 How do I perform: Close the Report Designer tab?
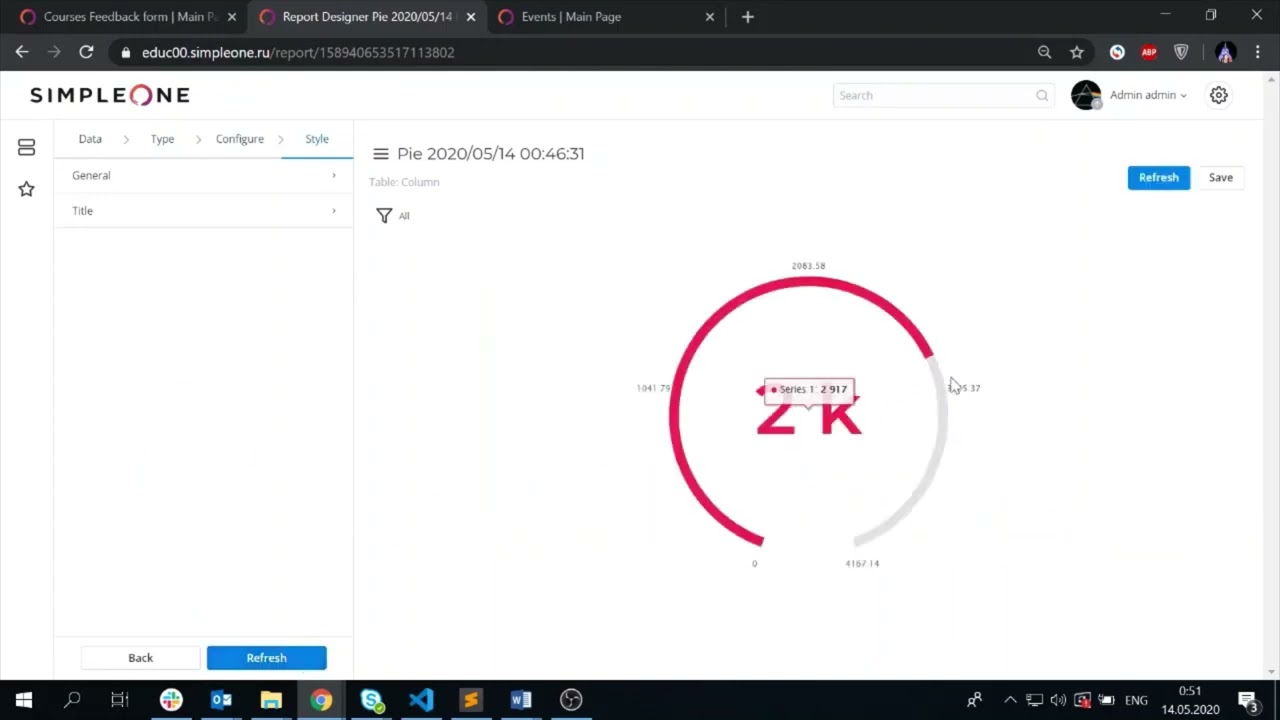[471, 17]
